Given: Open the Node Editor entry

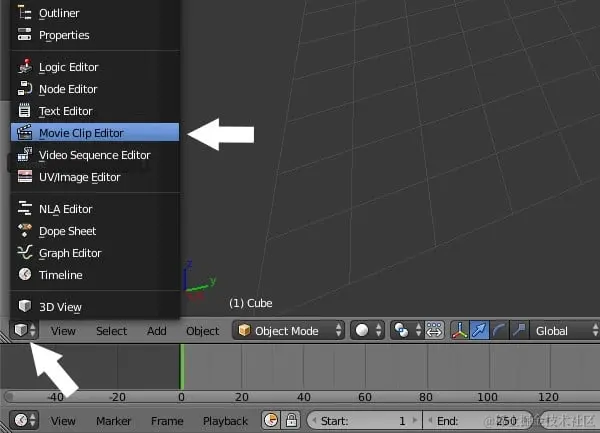Looking at the screenshot, I should [95, 89].
